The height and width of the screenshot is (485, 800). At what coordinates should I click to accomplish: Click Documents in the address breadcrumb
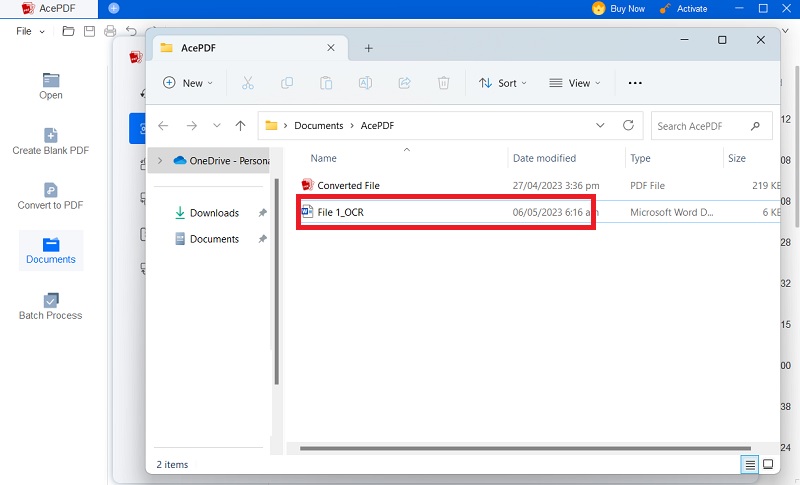click(318, 125)
